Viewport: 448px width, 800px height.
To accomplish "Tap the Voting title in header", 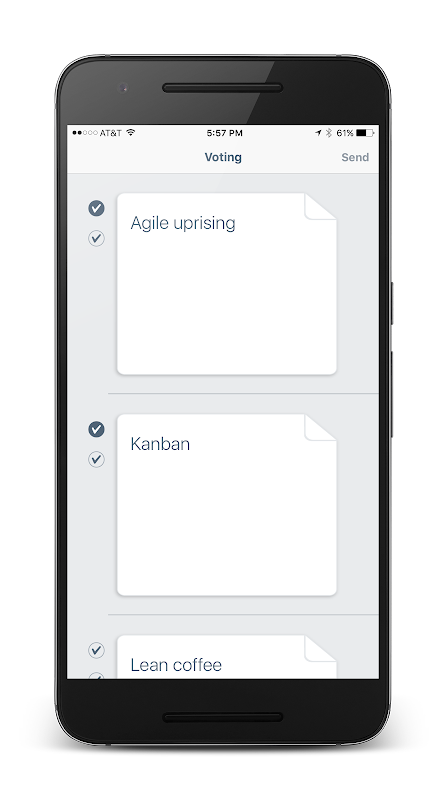I will pos(223,157).
